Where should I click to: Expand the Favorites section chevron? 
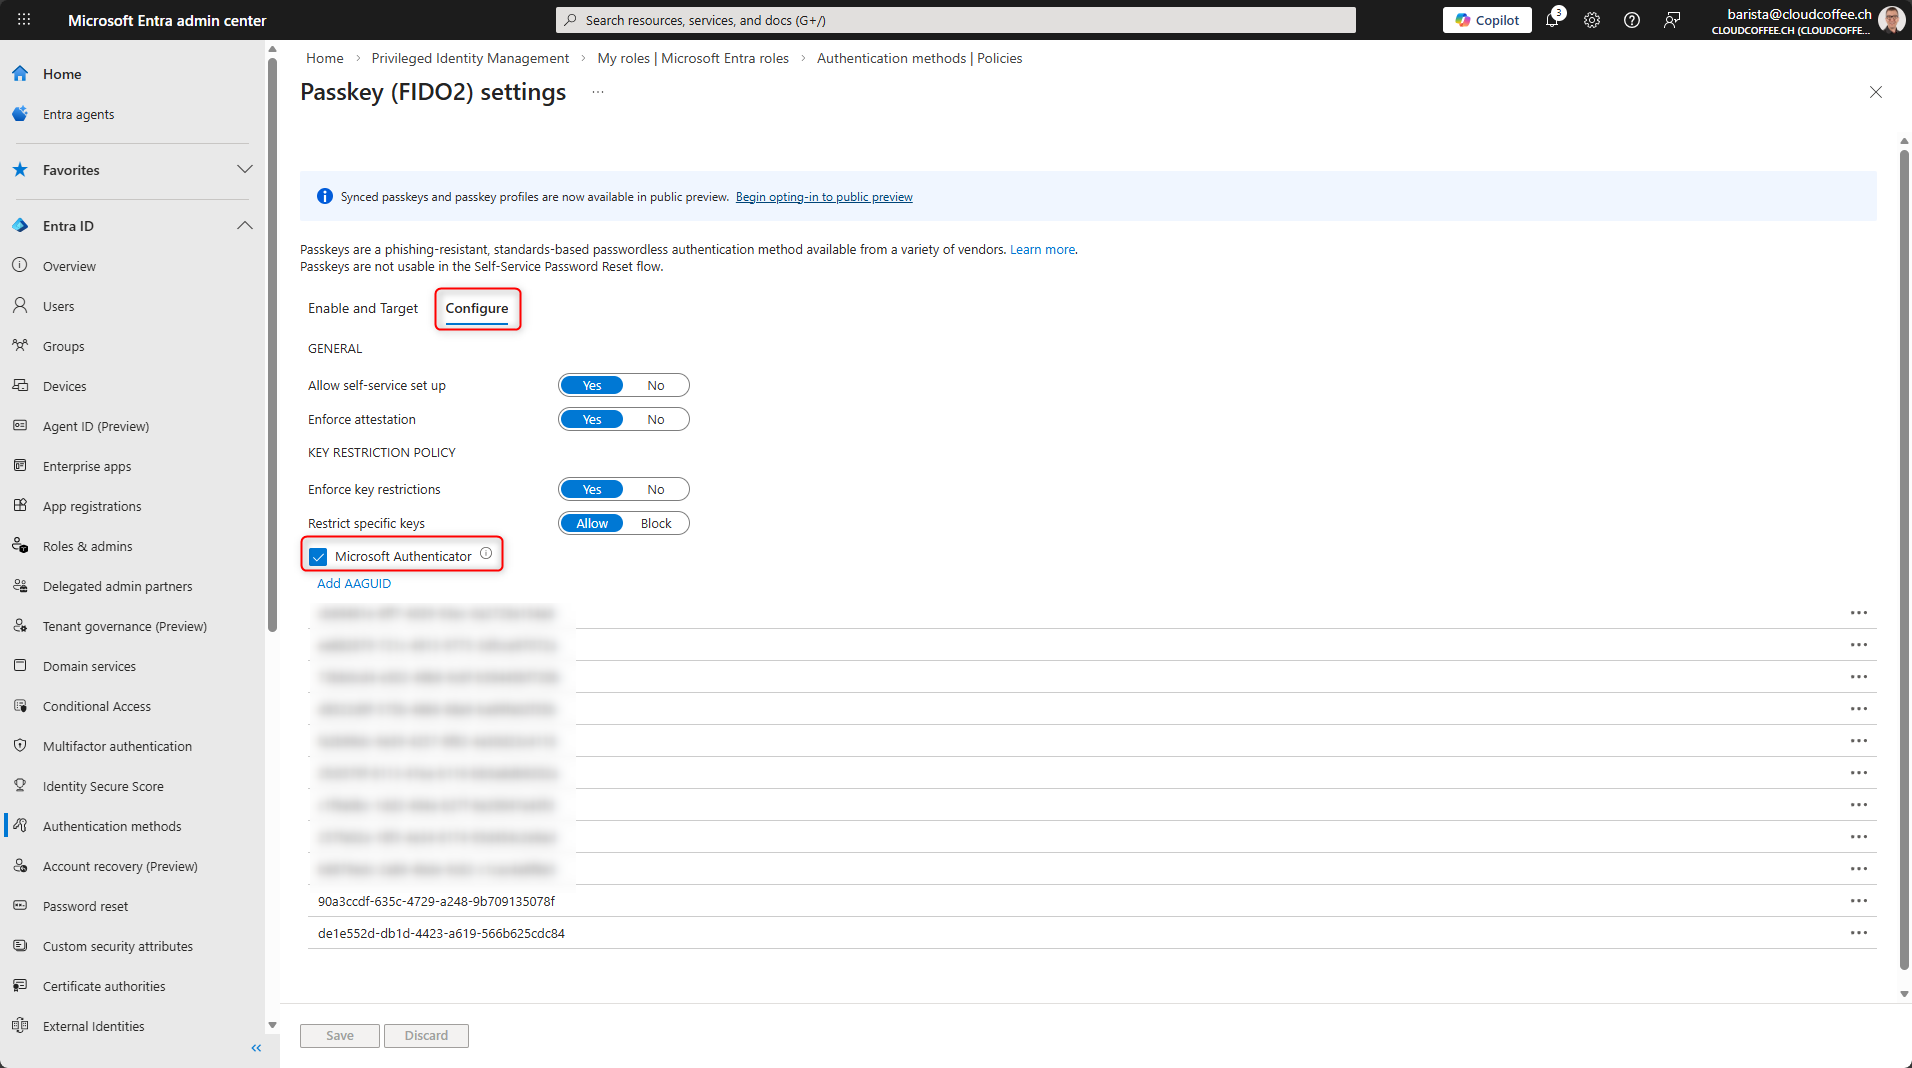point(244,170)
